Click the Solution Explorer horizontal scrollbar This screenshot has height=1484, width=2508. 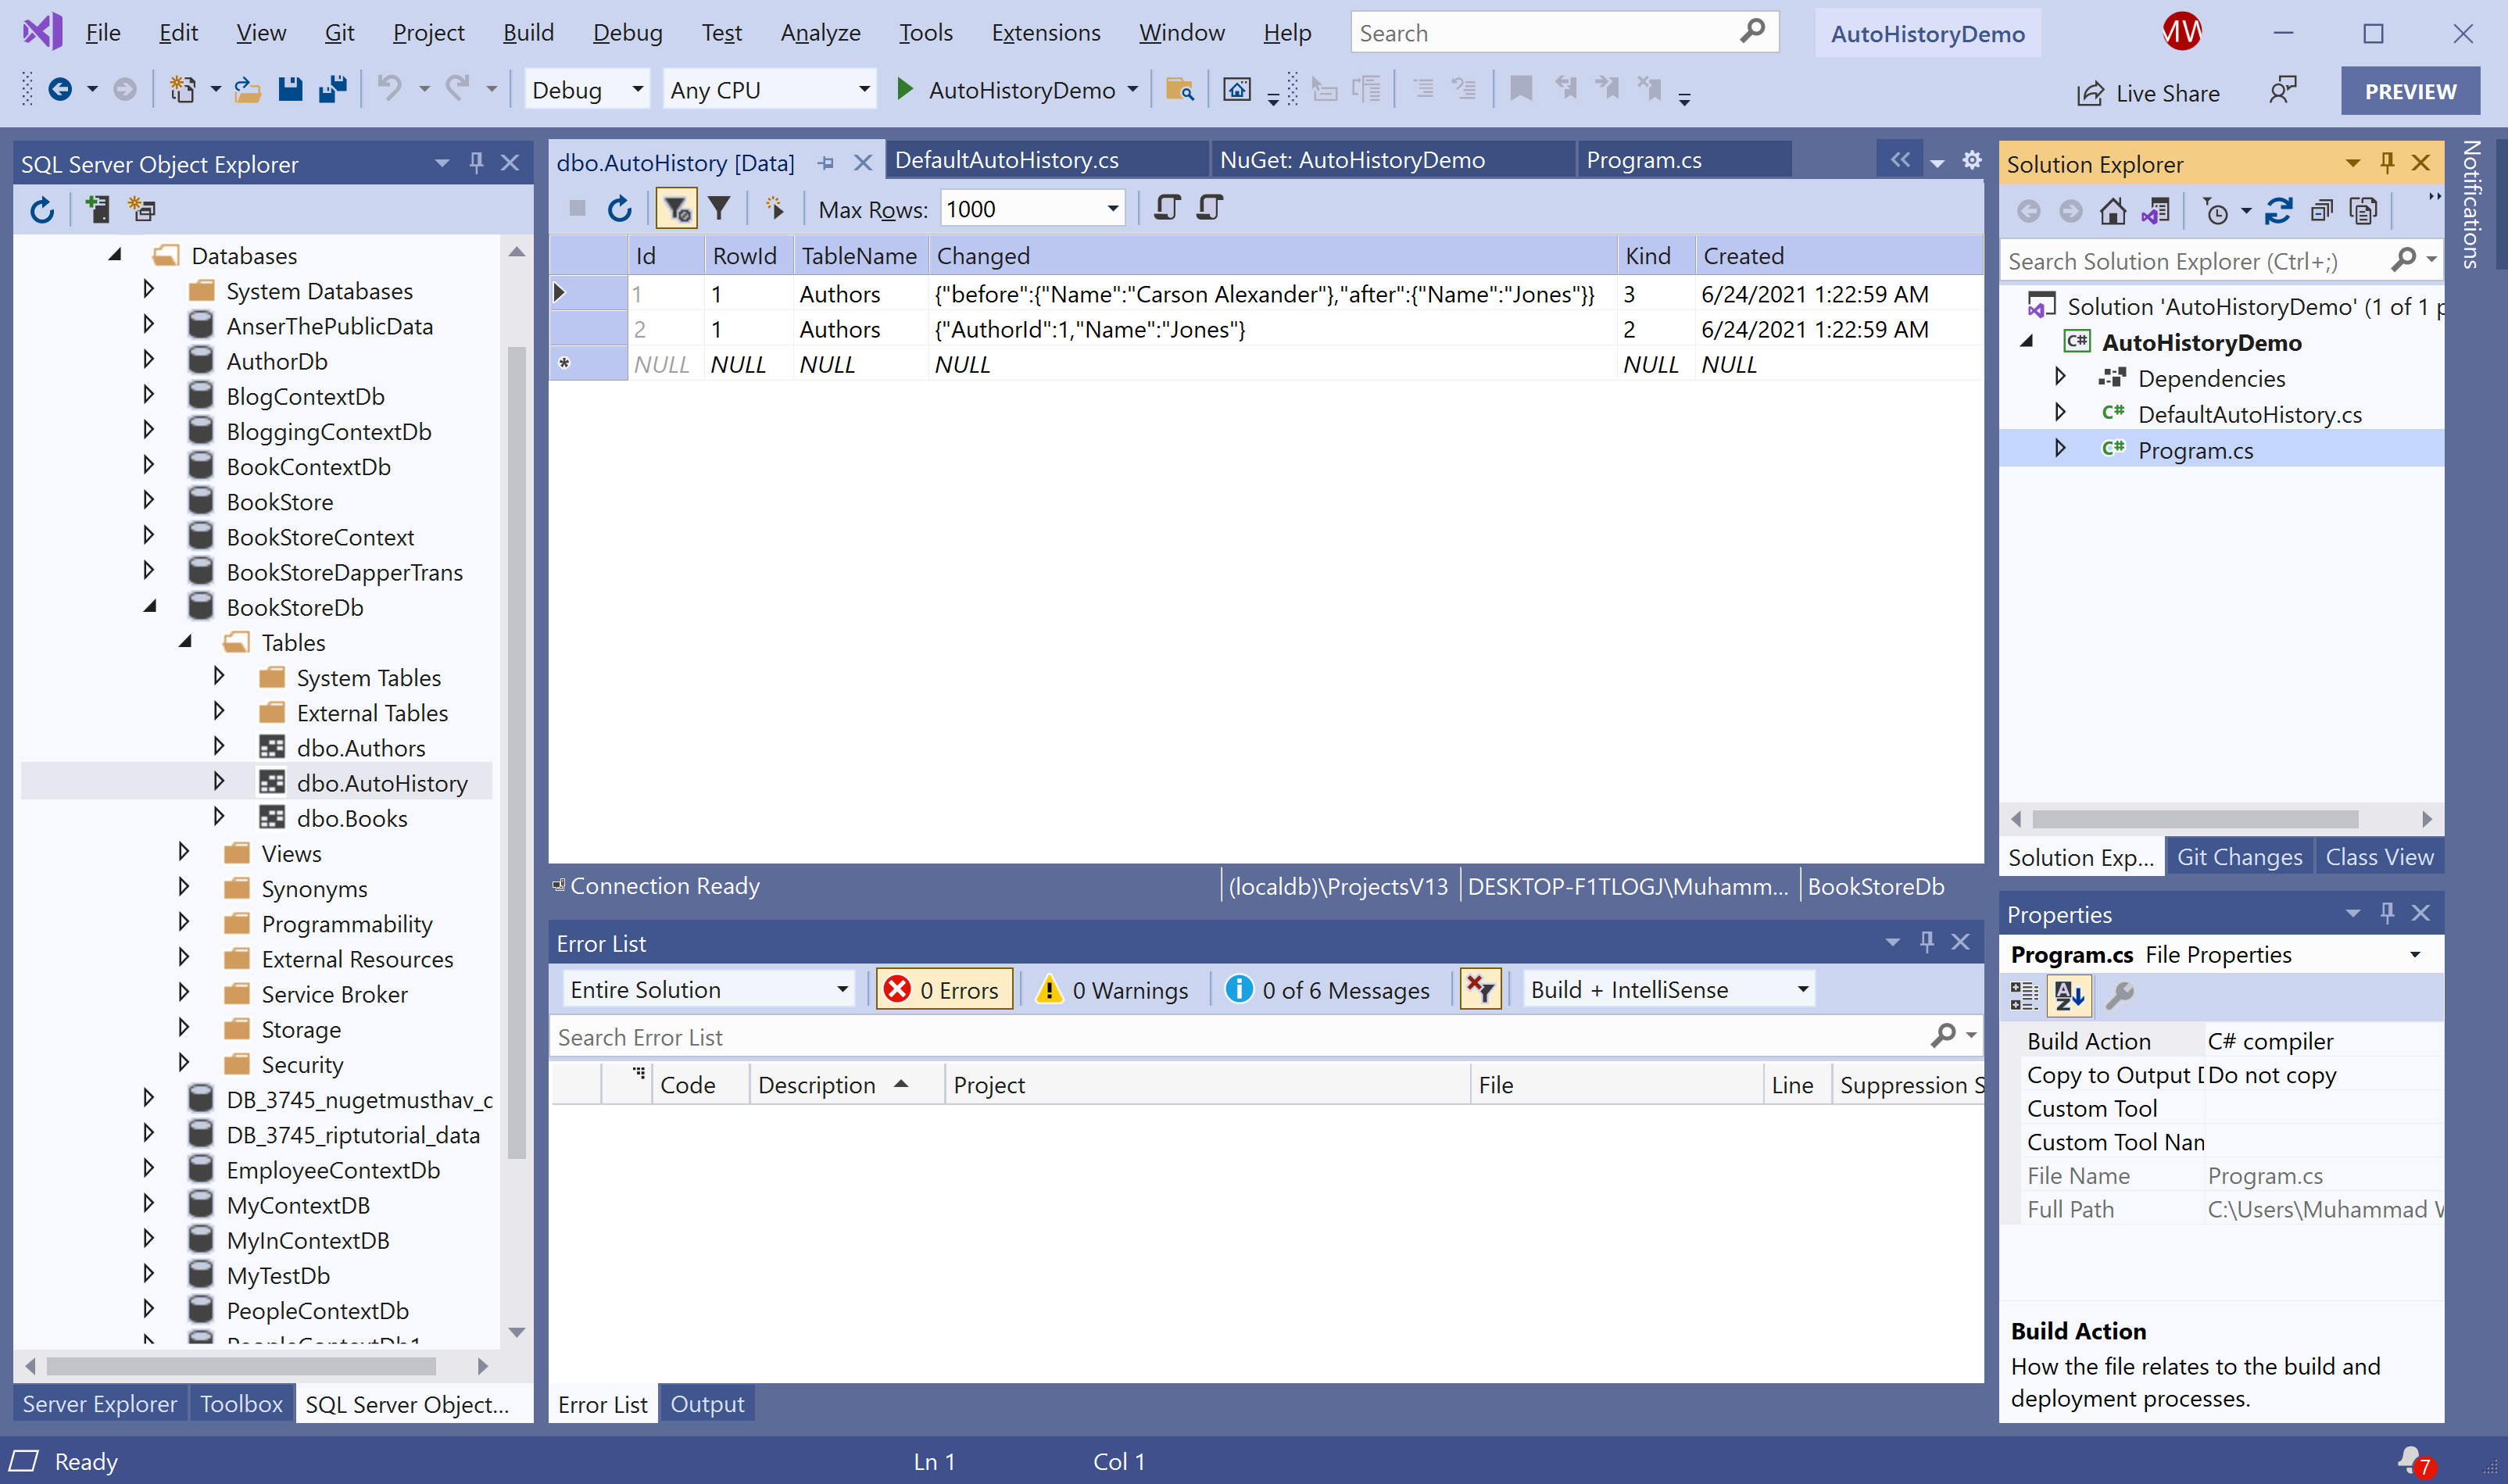tap(2194, 819)
